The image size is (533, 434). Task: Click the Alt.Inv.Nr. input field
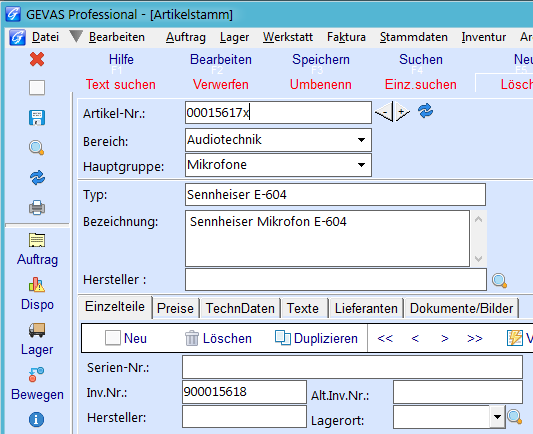[x=458, y=392]
